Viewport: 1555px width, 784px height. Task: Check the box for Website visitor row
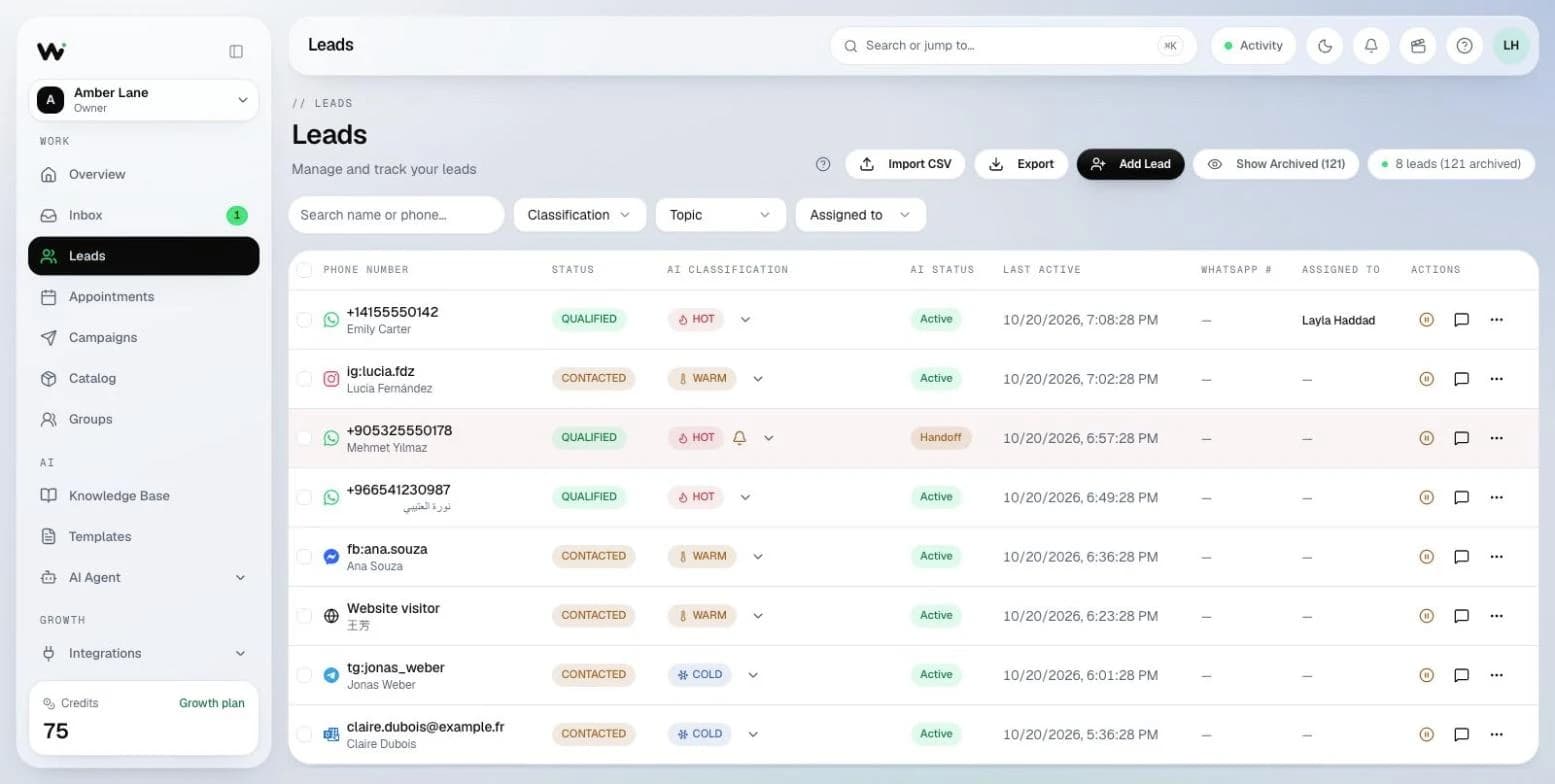304,616
